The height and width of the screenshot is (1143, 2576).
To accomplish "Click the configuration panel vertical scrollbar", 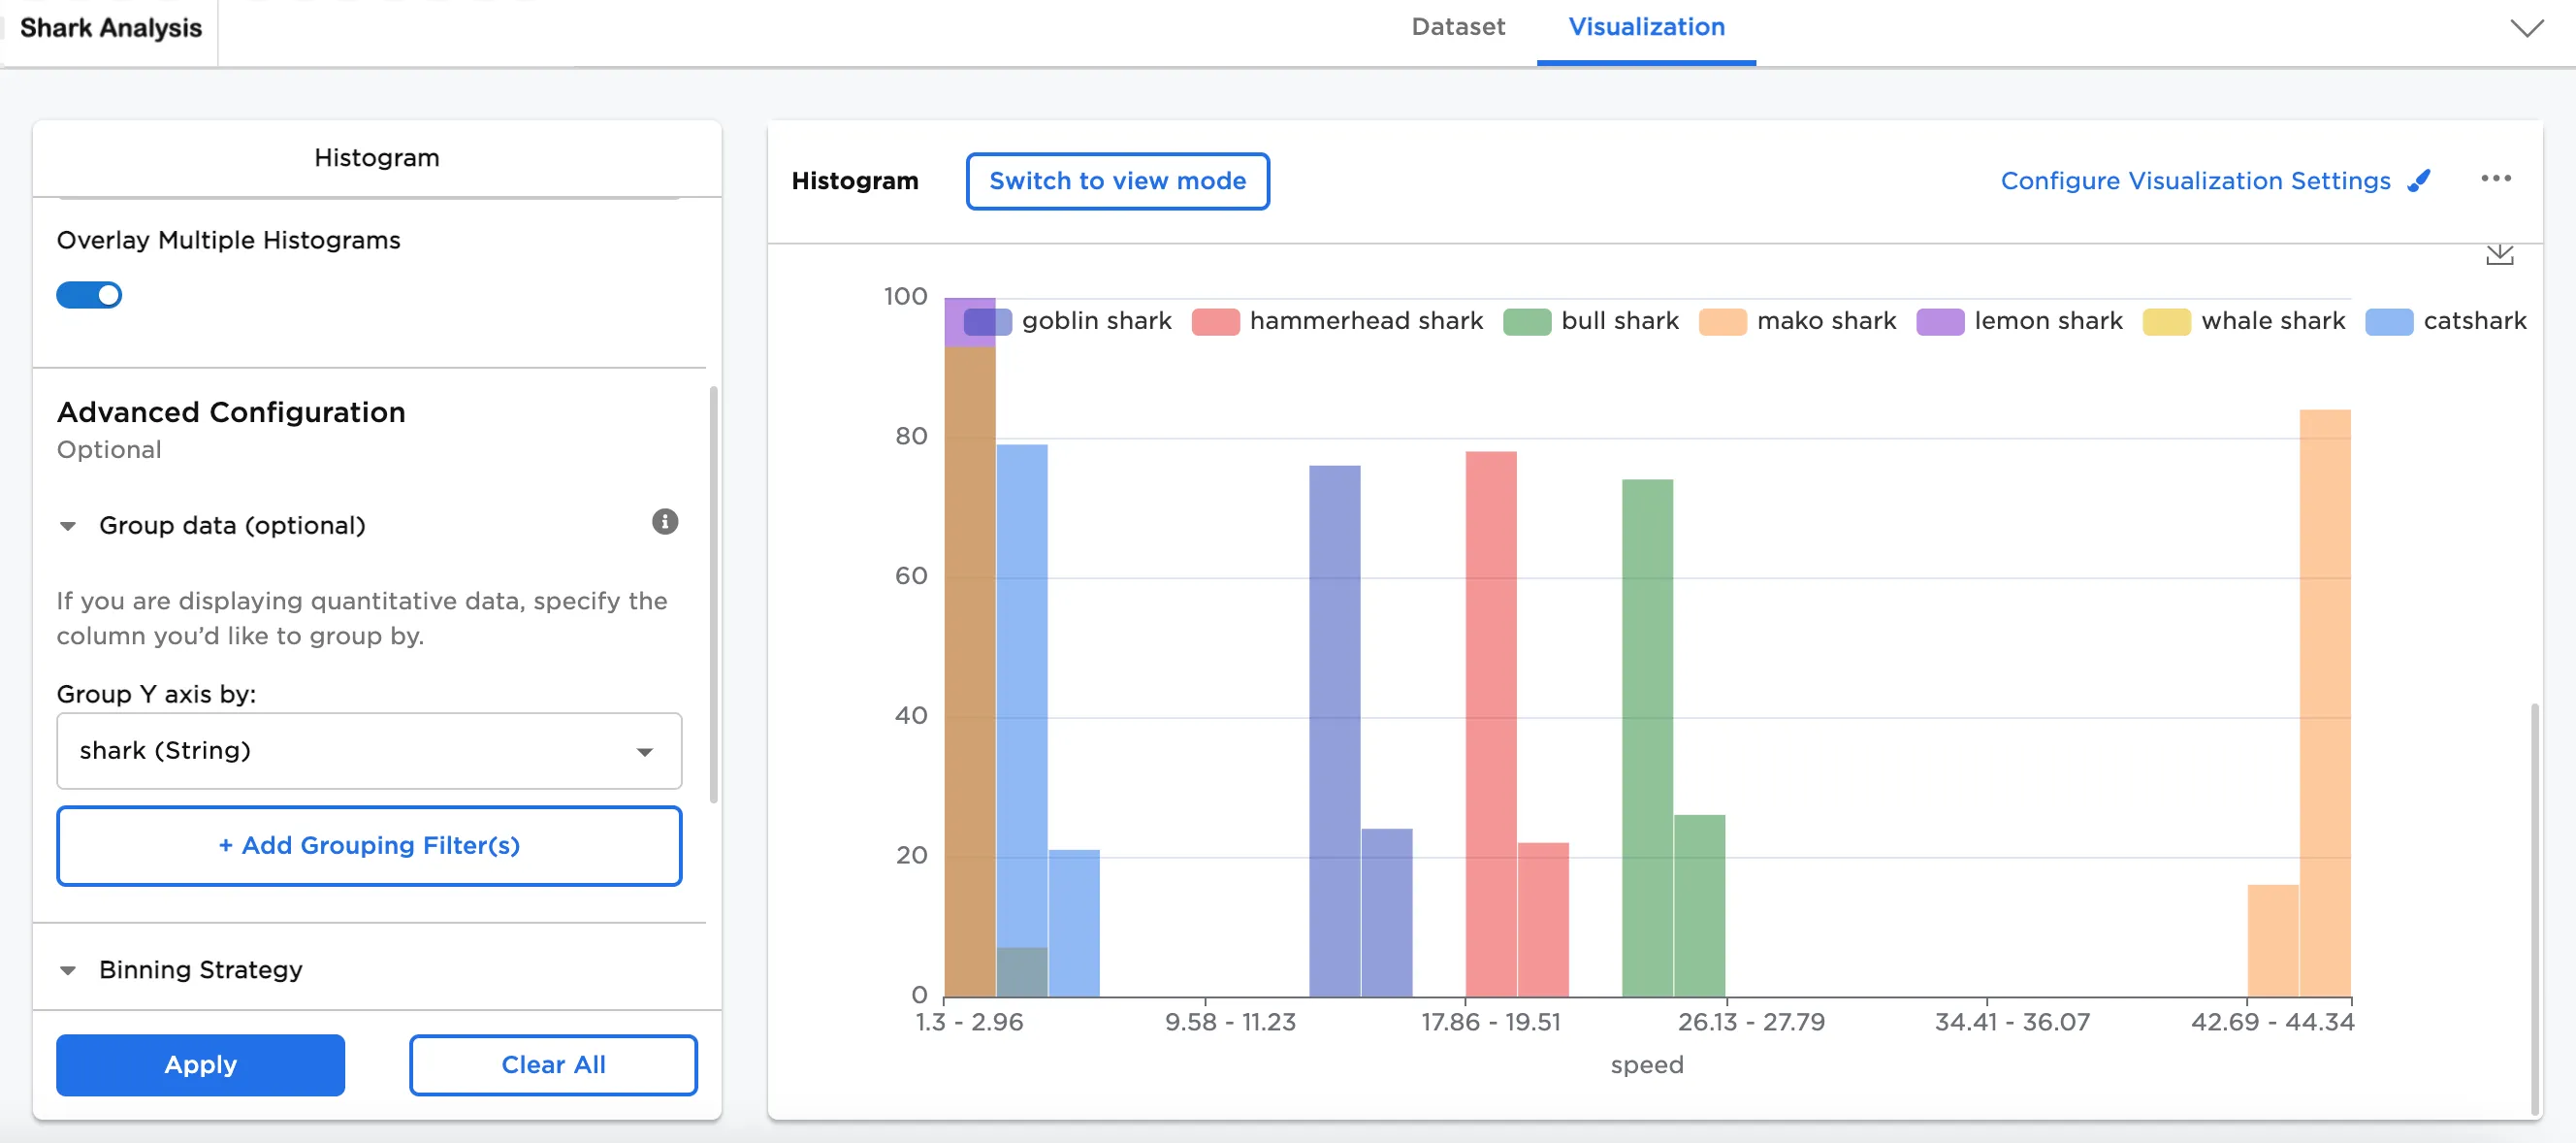I will tap(713, 594).
